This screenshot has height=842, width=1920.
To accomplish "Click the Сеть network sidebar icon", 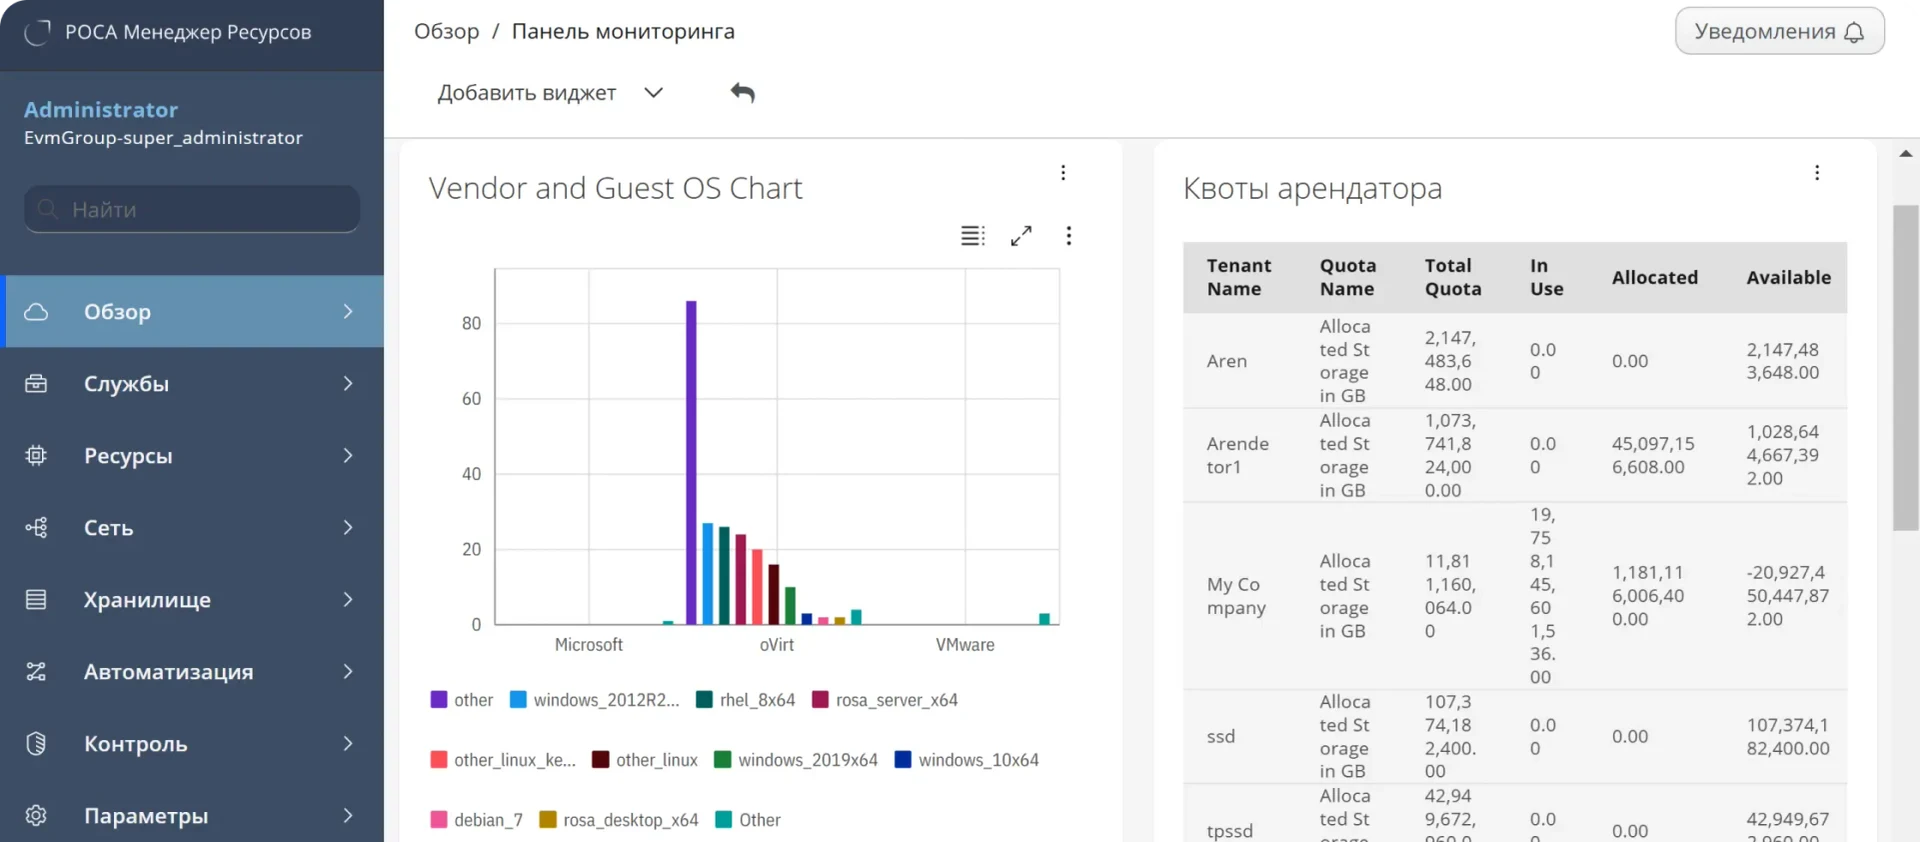I will 36,528.
